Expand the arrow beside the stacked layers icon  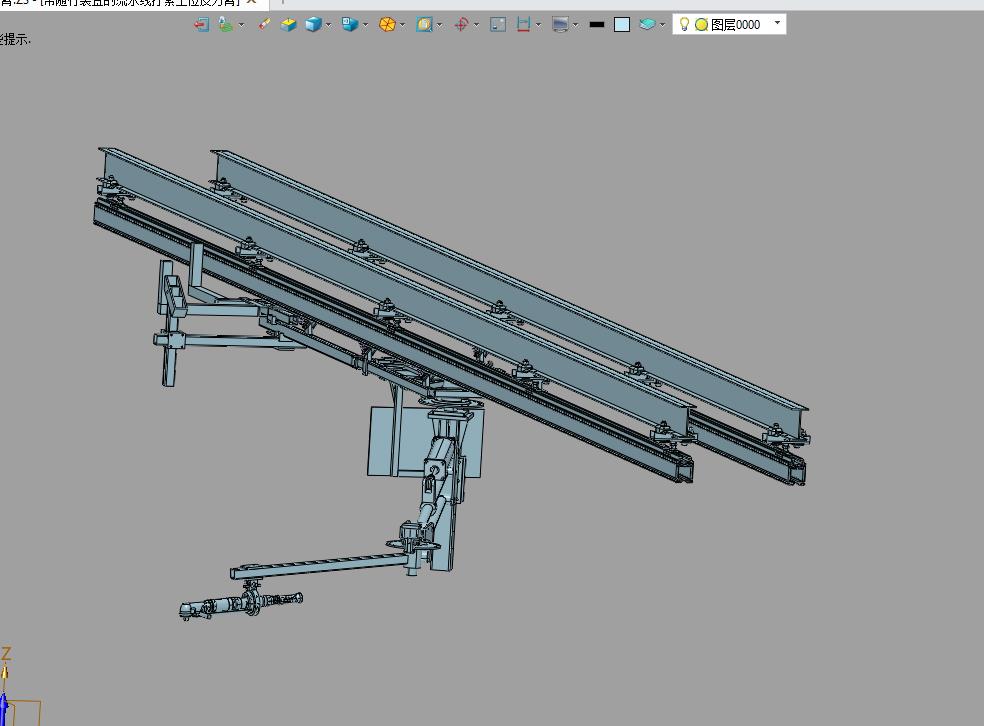[x=662, y=25]
